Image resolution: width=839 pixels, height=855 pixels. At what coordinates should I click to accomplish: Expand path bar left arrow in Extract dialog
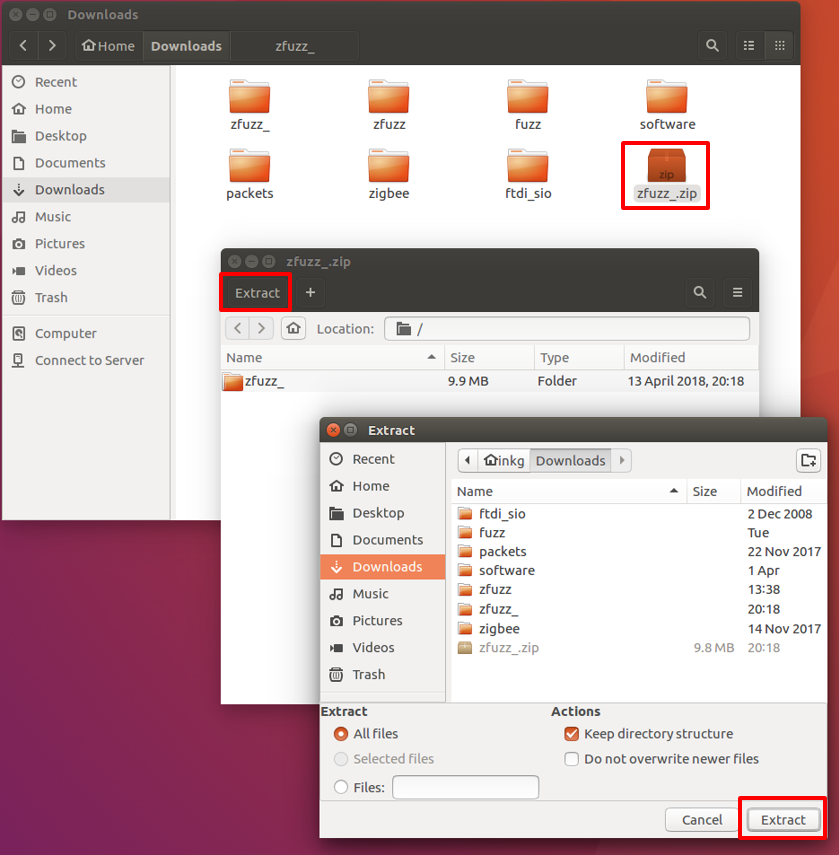tap(467, 460)
